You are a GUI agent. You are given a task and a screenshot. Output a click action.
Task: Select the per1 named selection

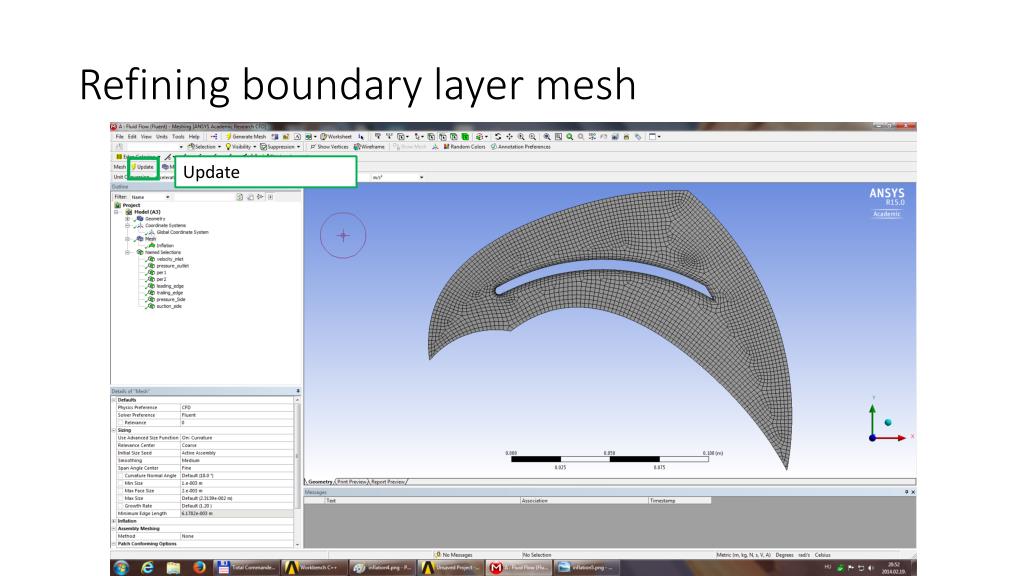(161, 272)
